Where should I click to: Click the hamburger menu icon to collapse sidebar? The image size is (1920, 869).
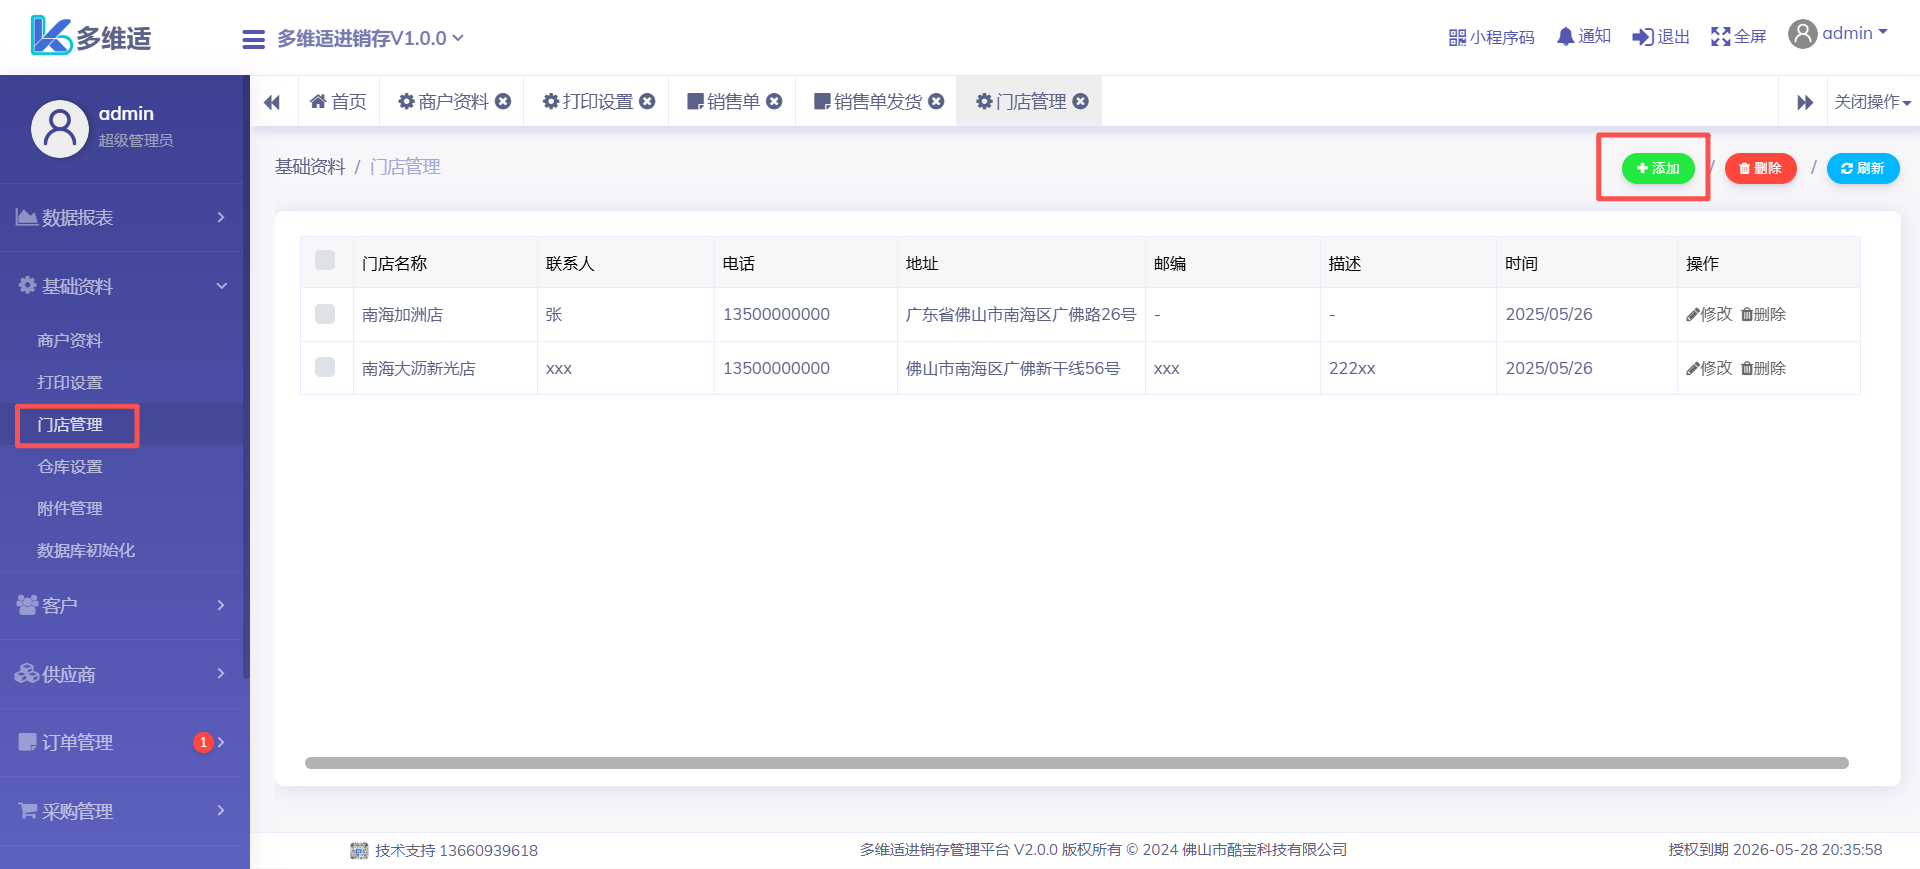(253, 39)
